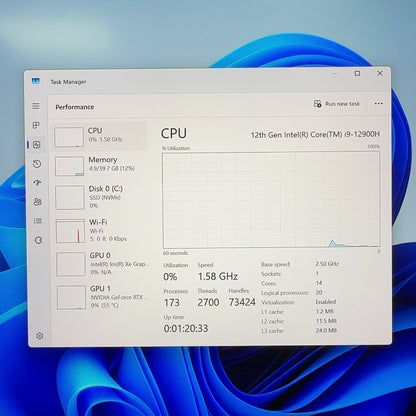Click the handles count 73424
This screenshot has height=416, width=416.
pos(242,302)
